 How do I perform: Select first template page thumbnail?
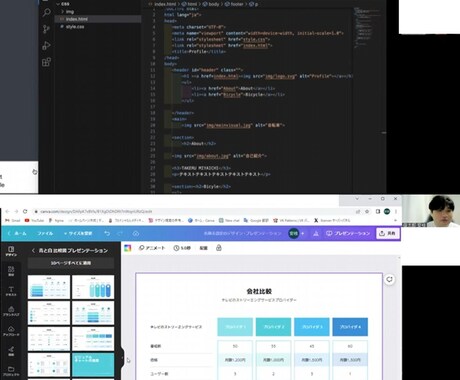tap(49, 287)
